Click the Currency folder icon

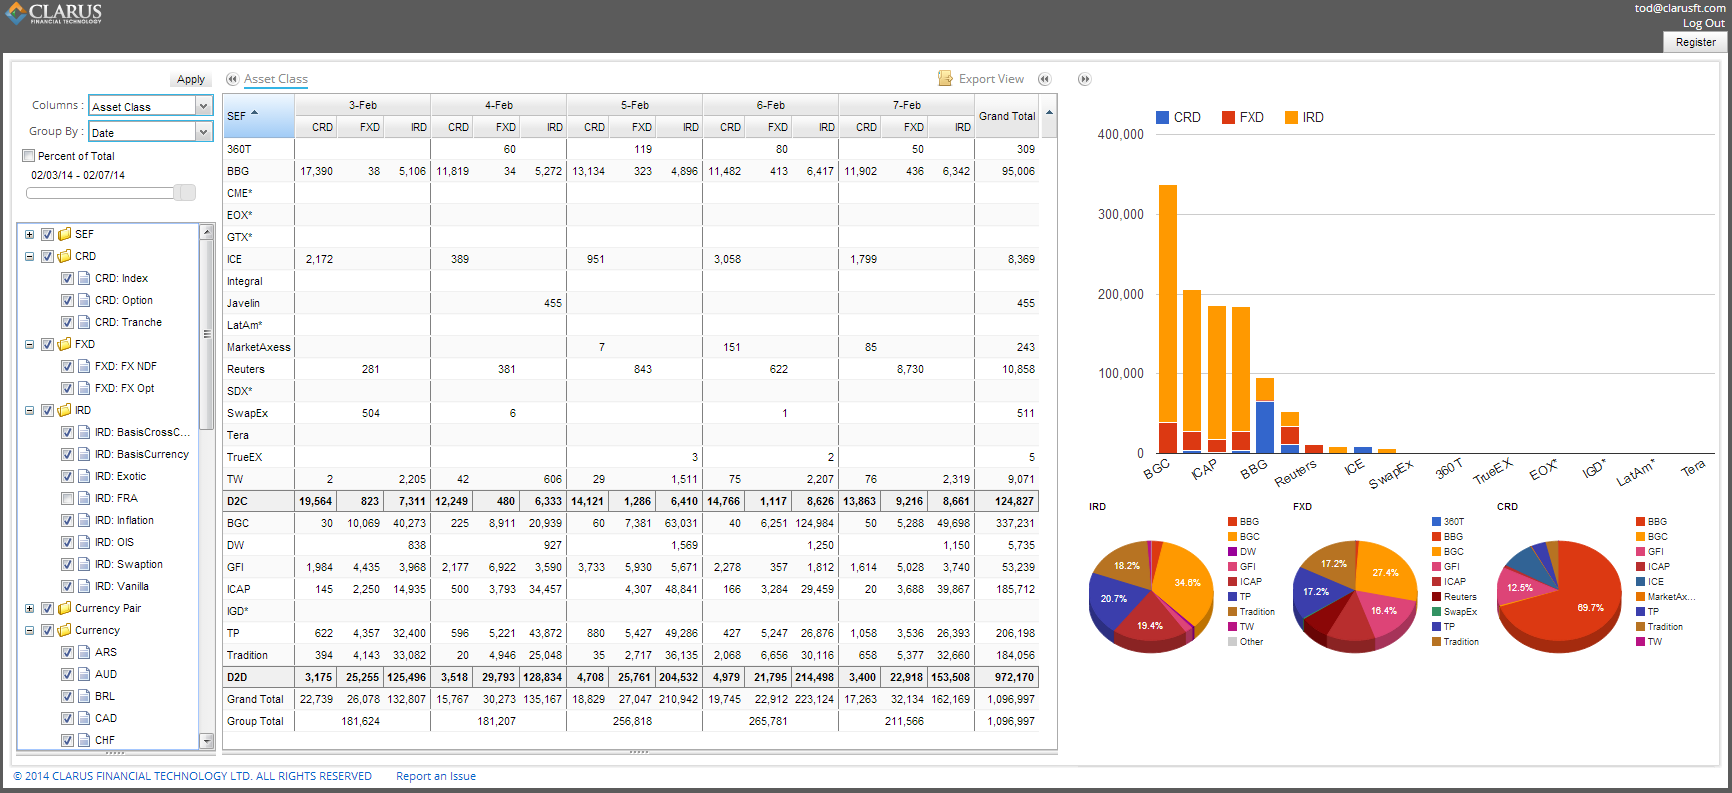click(65, 630)
